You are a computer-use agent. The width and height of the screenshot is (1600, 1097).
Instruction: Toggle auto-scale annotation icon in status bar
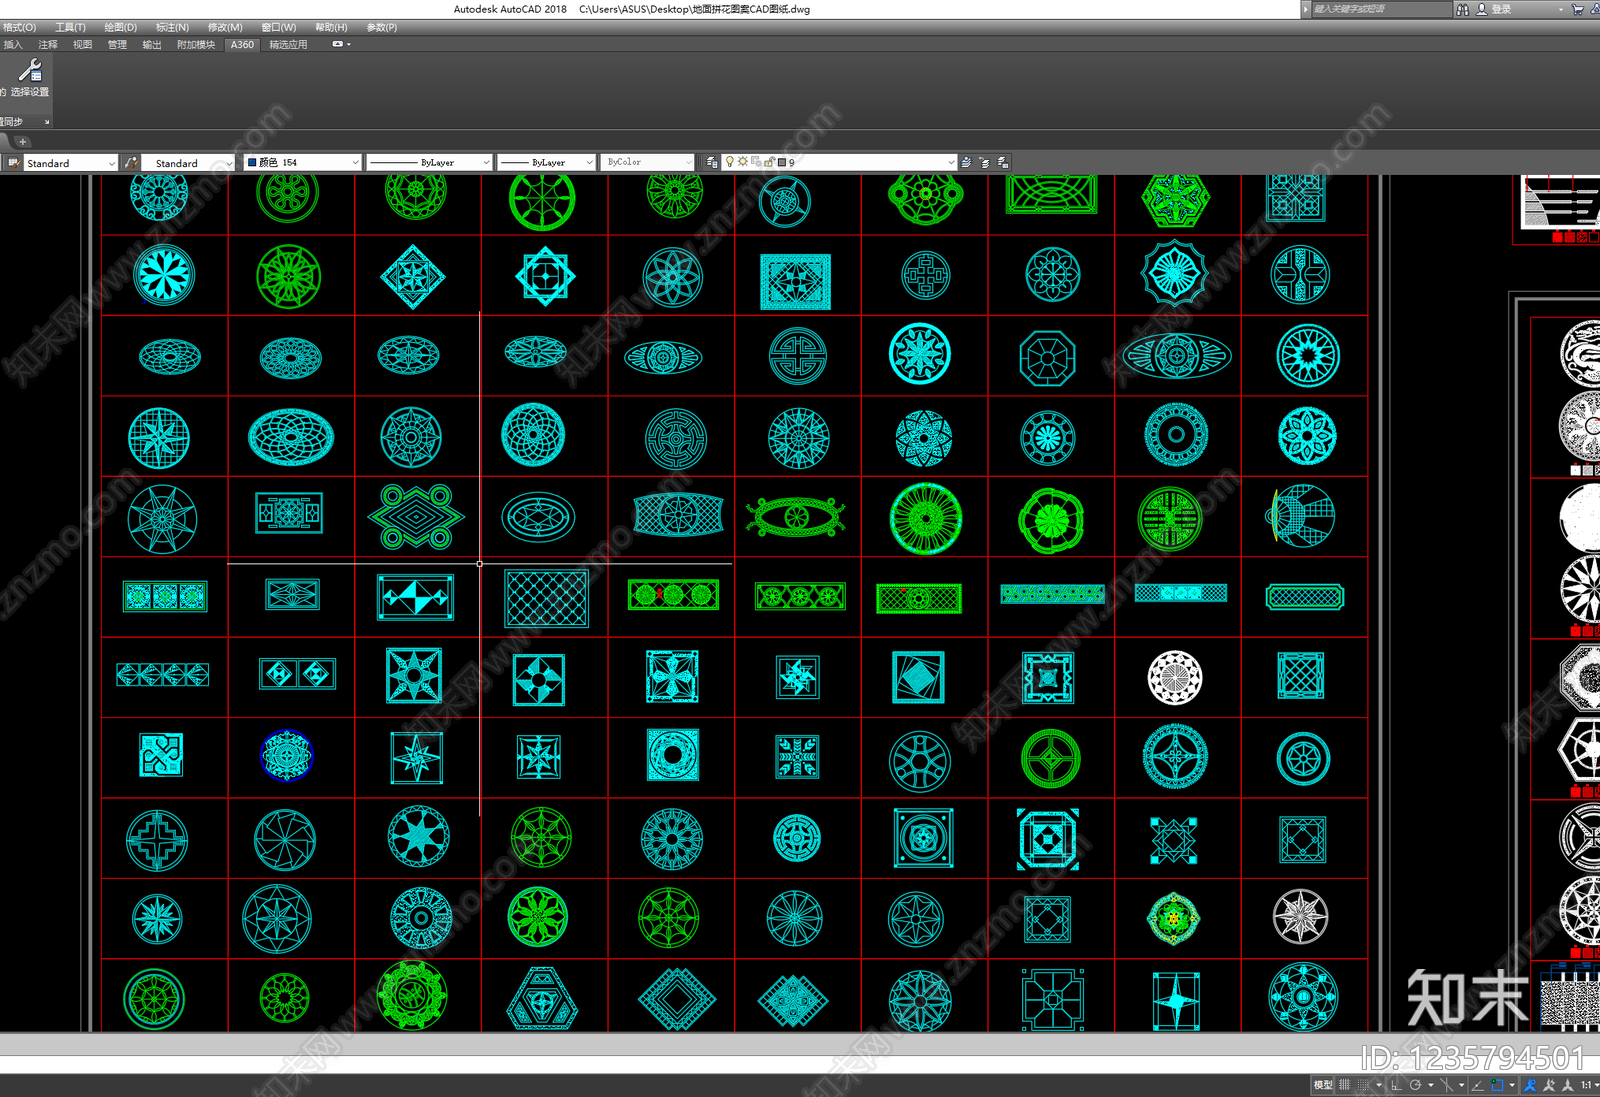click(1549, 1085)
